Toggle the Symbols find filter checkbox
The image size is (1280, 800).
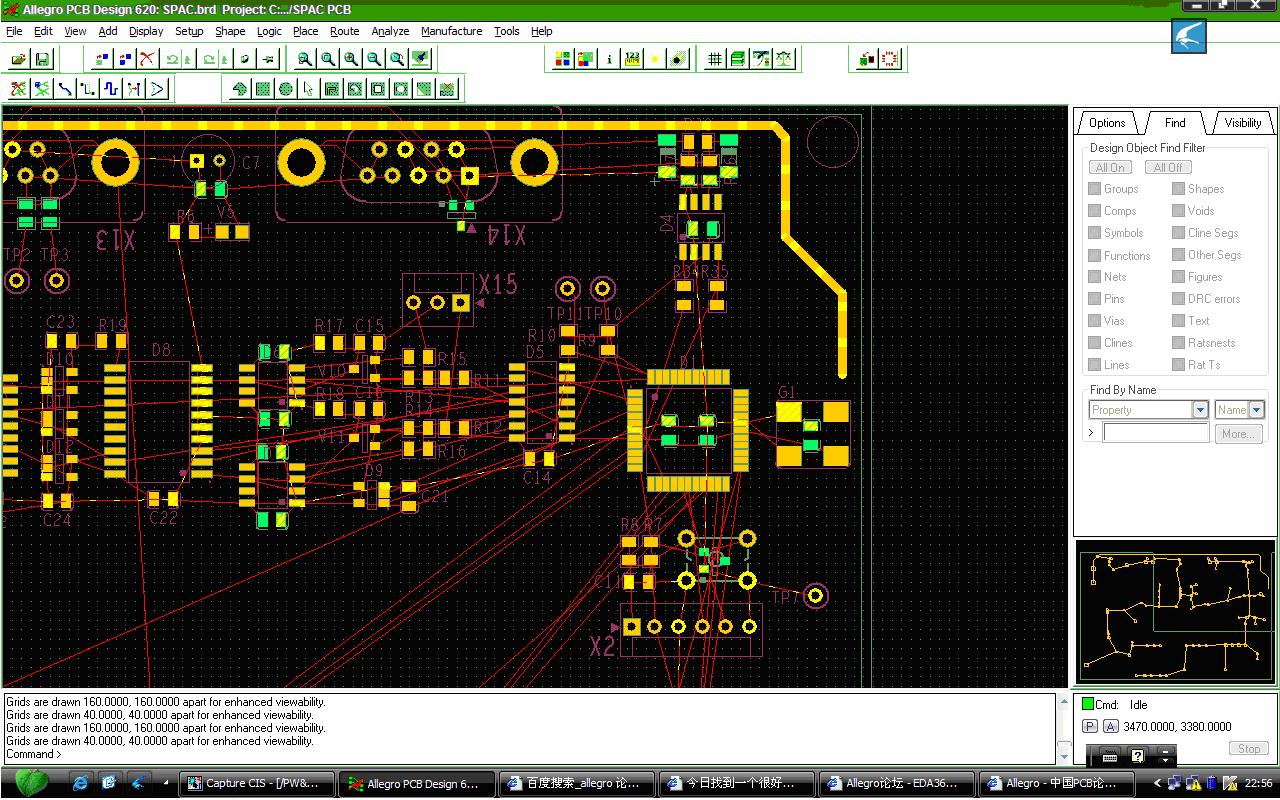coord(1095,233)
